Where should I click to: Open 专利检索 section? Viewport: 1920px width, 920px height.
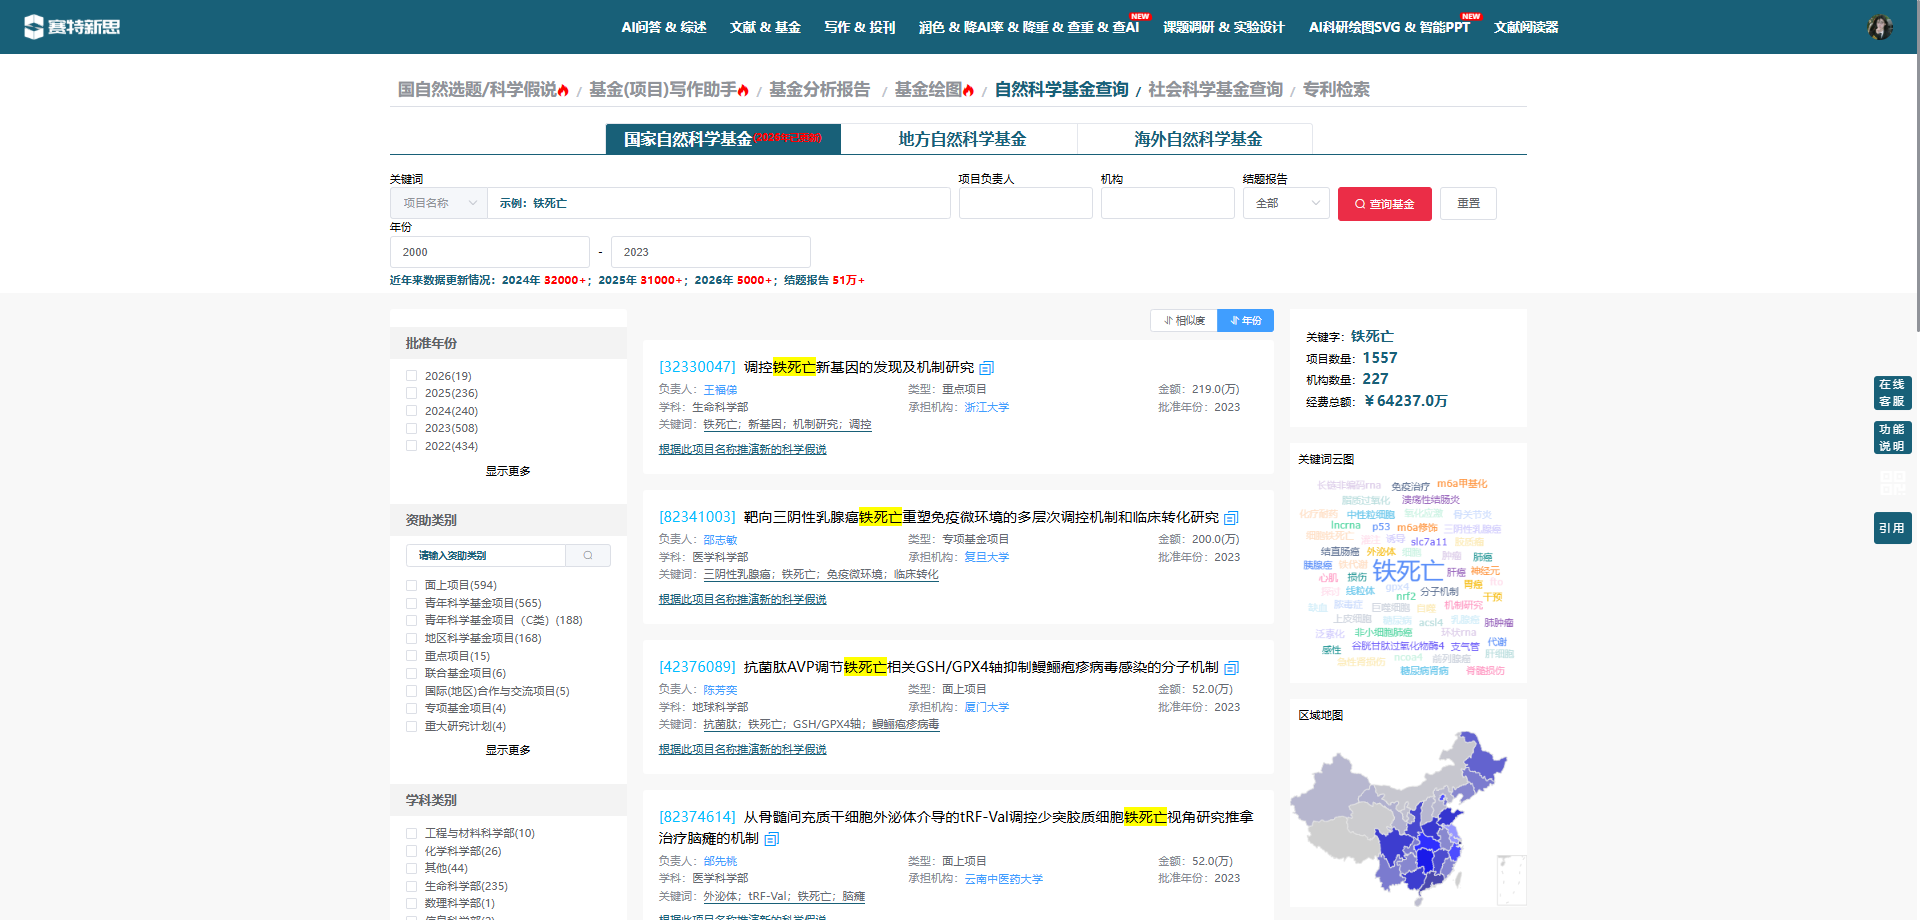(1336, 90)
